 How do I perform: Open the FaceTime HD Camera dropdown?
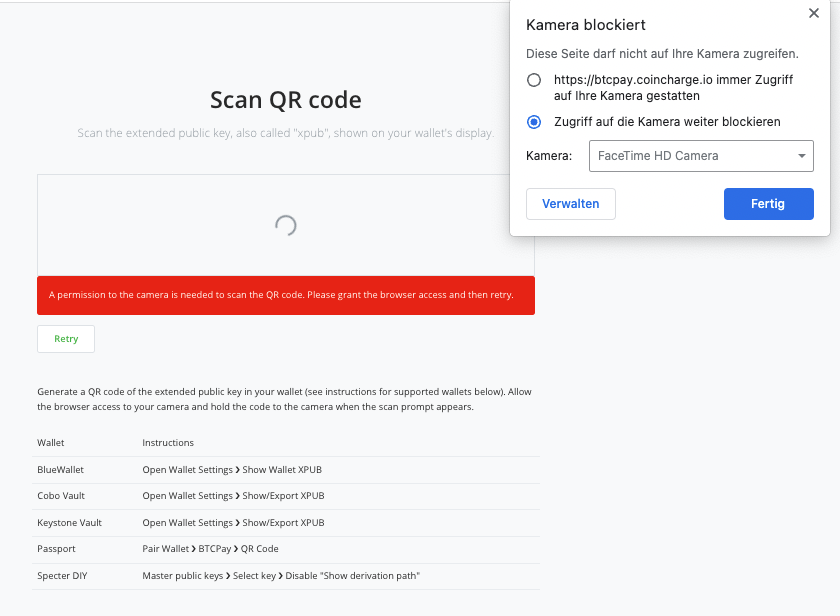click(x=701, y=156)
